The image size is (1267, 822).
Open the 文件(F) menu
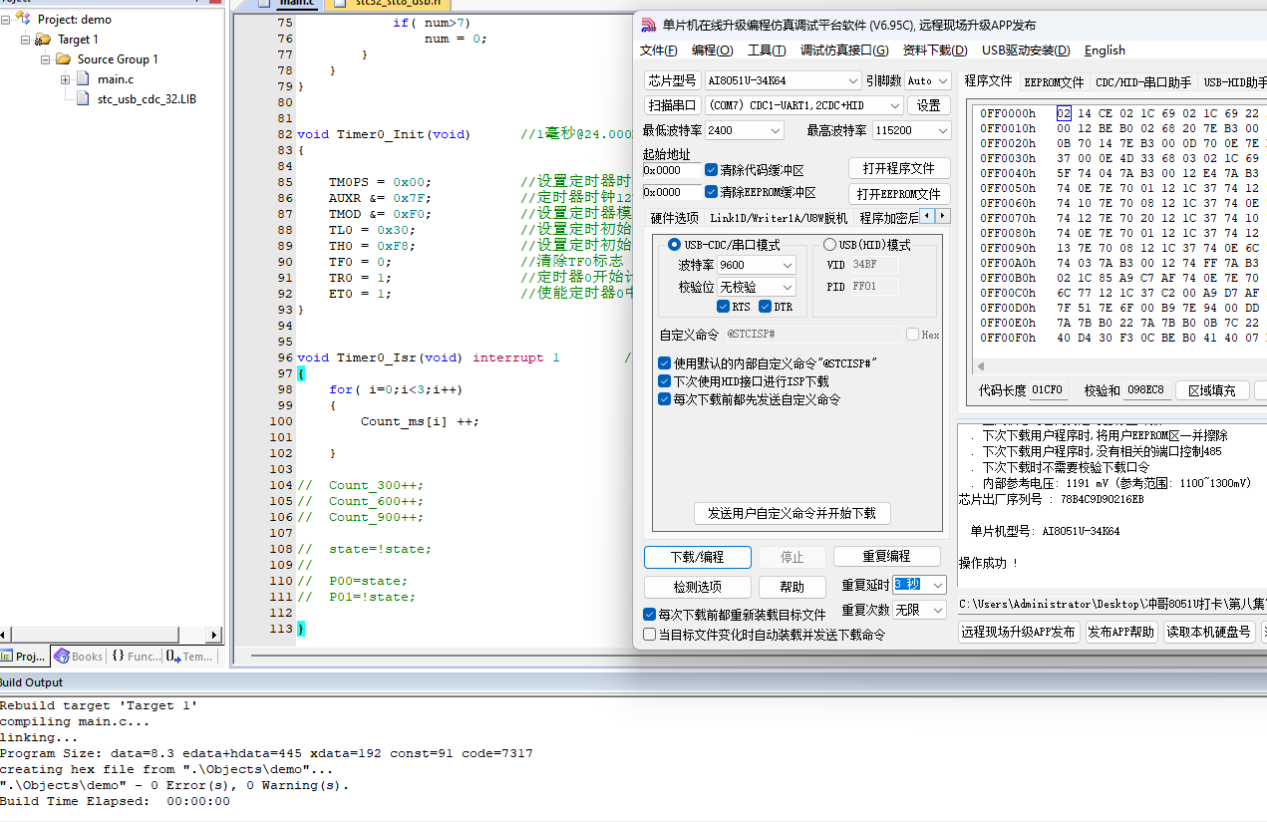tap(658, 50)
